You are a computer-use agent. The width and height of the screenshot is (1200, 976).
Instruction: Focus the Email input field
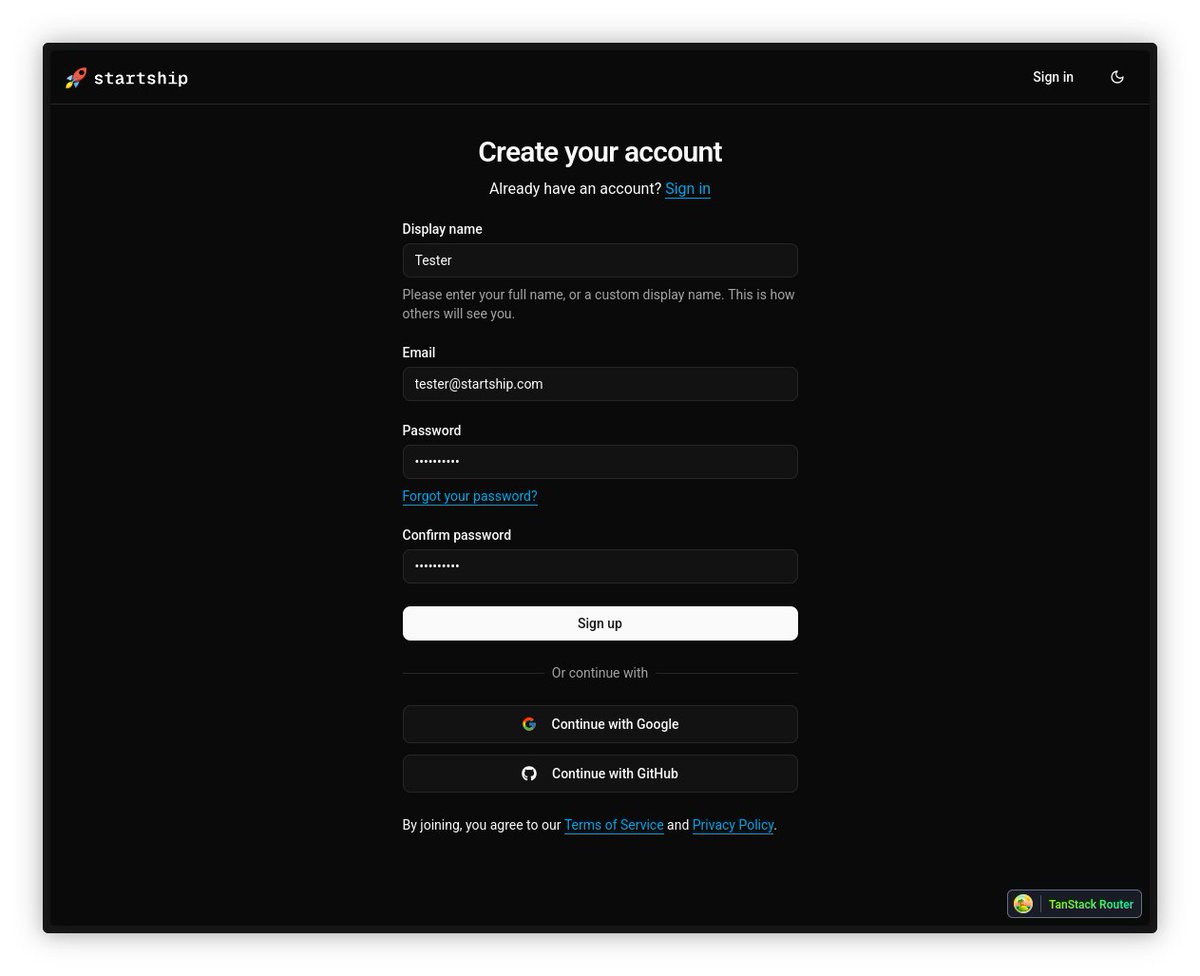tap(600, 384)
